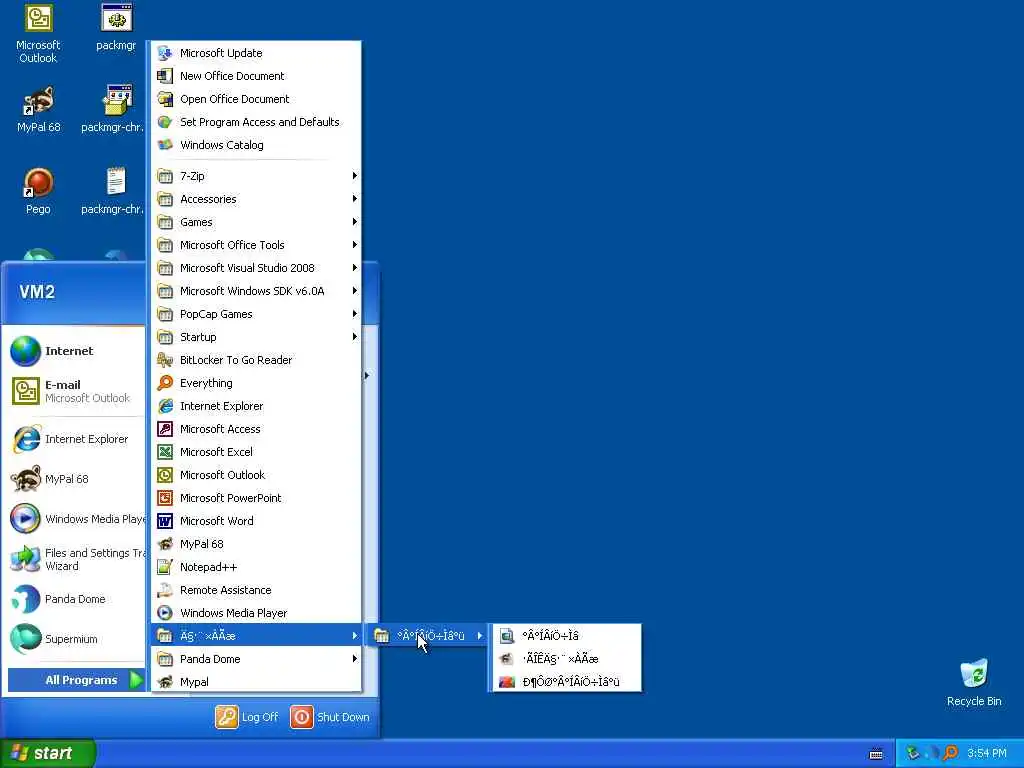
Task: Open MyPal 68 in All Programs list
Action: (256, 543)
